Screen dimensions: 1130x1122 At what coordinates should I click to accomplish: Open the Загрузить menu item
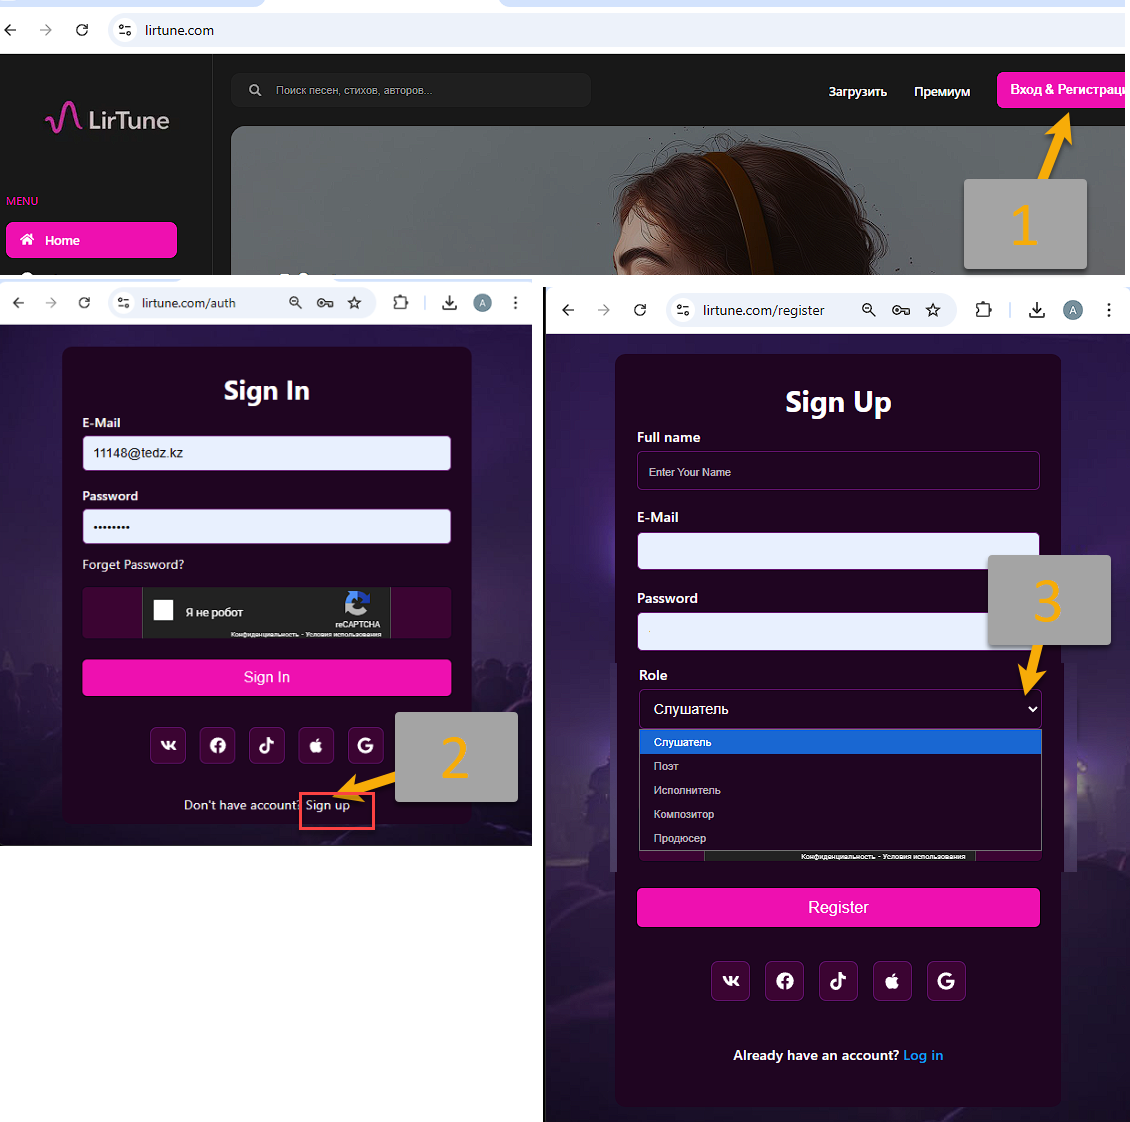point(857,91)
